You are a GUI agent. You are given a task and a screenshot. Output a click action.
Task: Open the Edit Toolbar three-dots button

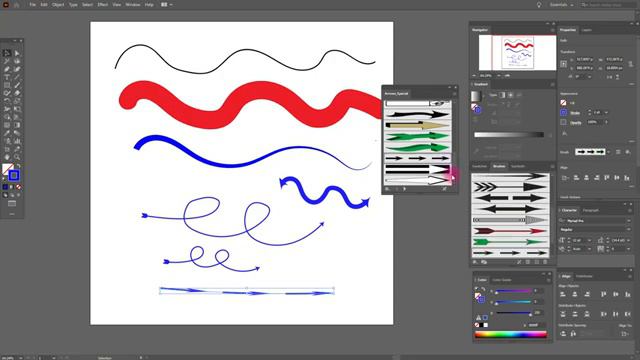[x=12, y=214]
